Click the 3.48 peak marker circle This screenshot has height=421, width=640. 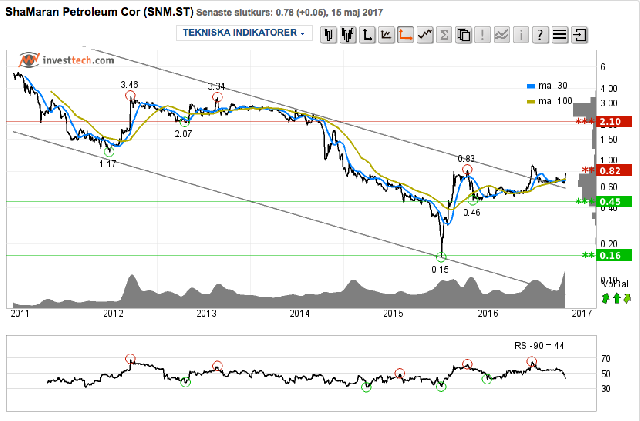130,96
